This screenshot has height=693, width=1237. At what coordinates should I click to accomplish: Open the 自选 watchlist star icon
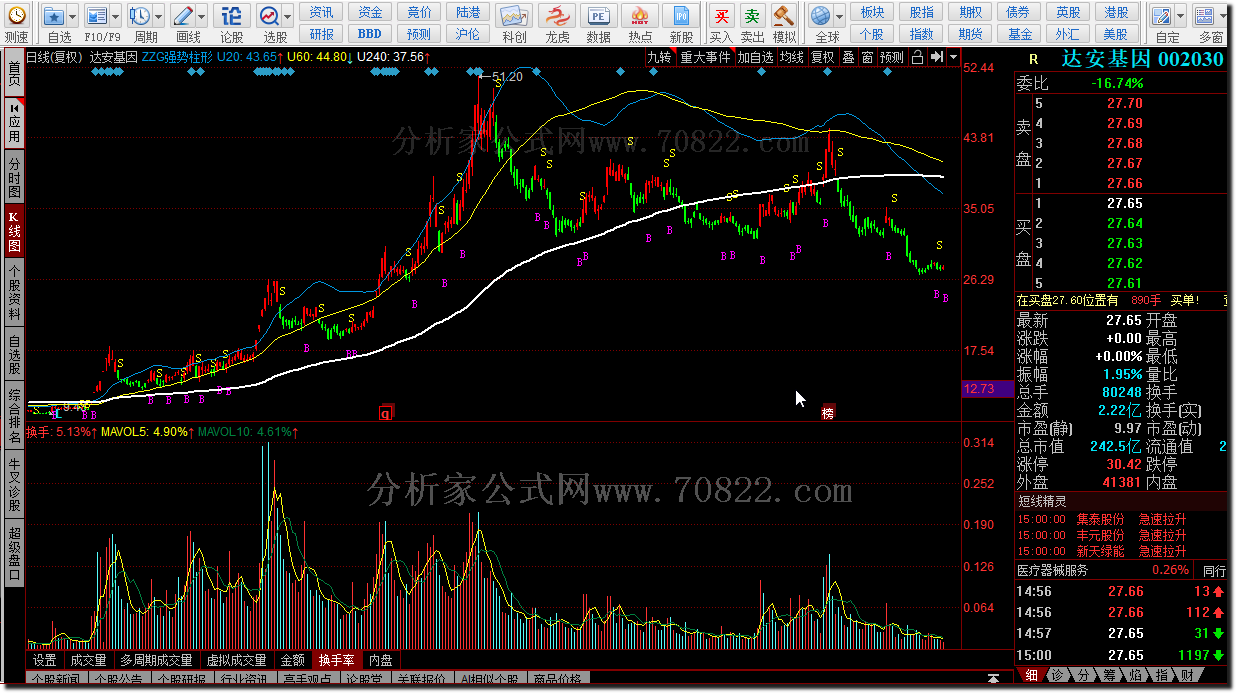53,16
